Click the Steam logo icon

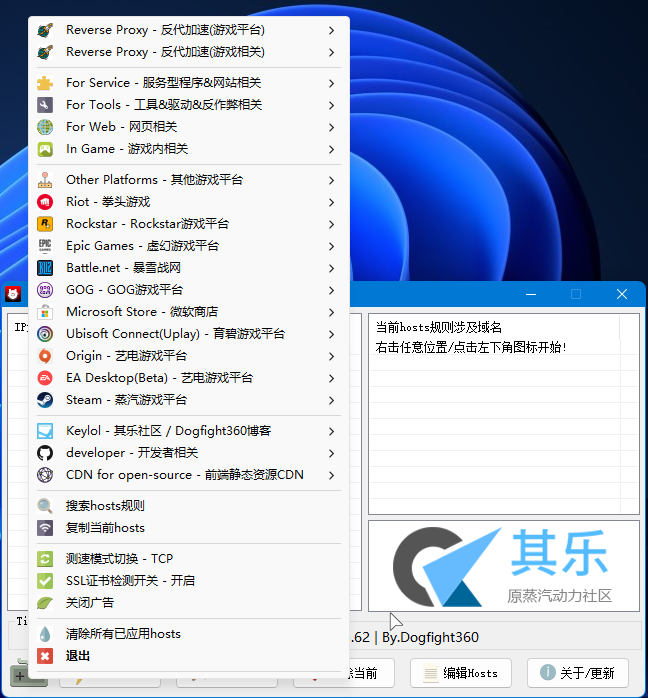coord(45,400)
